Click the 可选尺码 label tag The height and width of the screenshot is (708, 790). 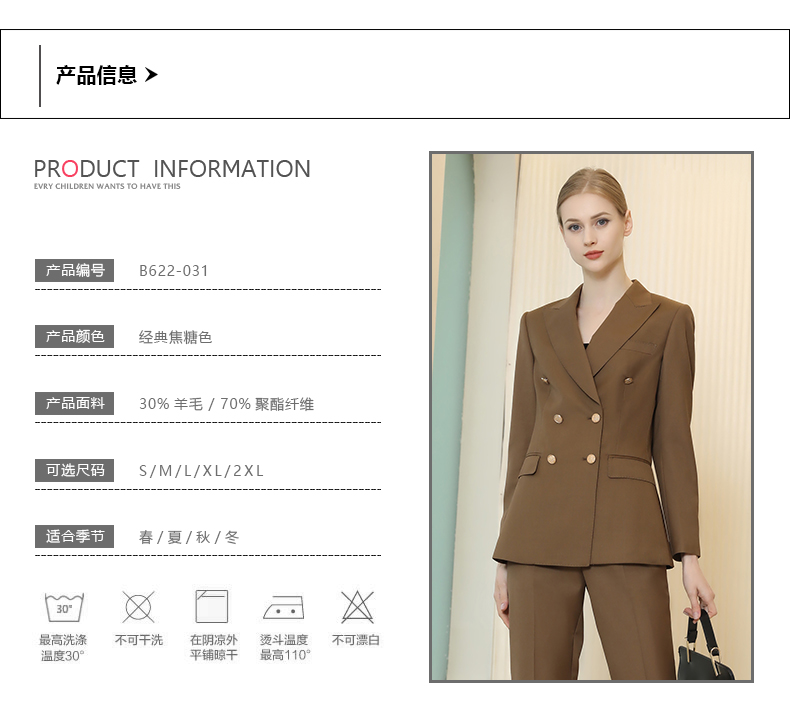(x=75, y=471)
